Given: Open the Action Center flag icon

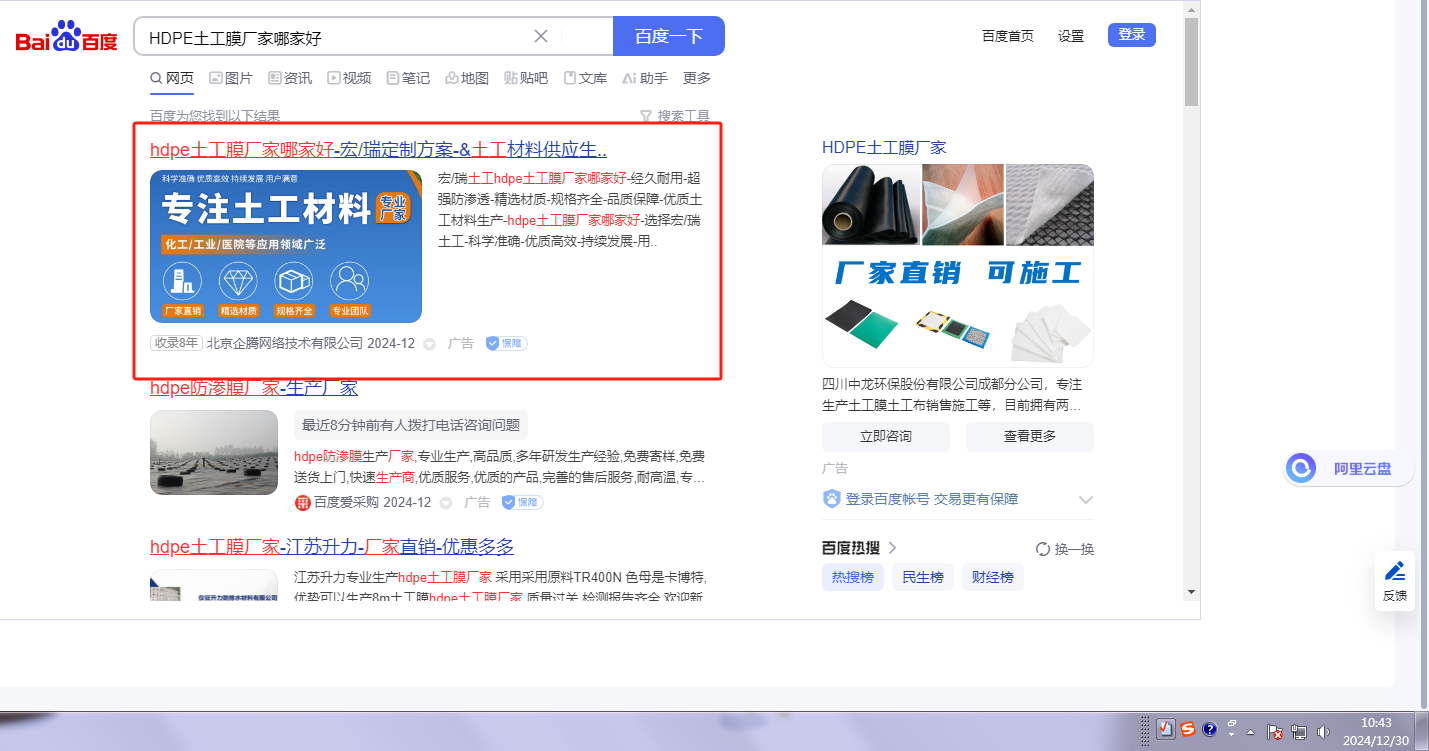Looking at the screenshot, I should pyautogui.click(x=1276, y=732).
